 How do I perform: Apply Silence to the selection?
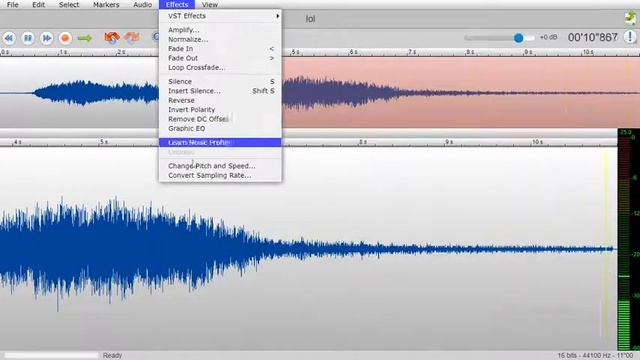[x=220, y=81]
